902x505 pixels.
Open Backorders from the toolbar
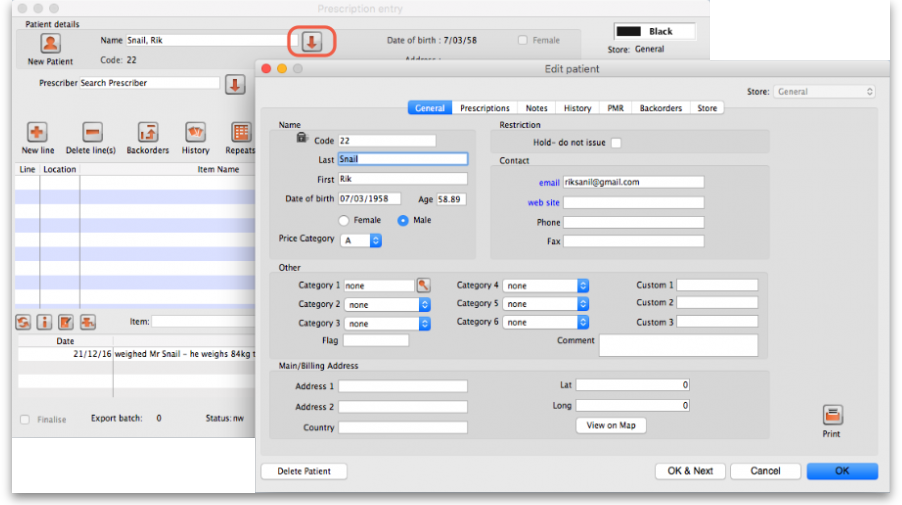click(147, 133)
